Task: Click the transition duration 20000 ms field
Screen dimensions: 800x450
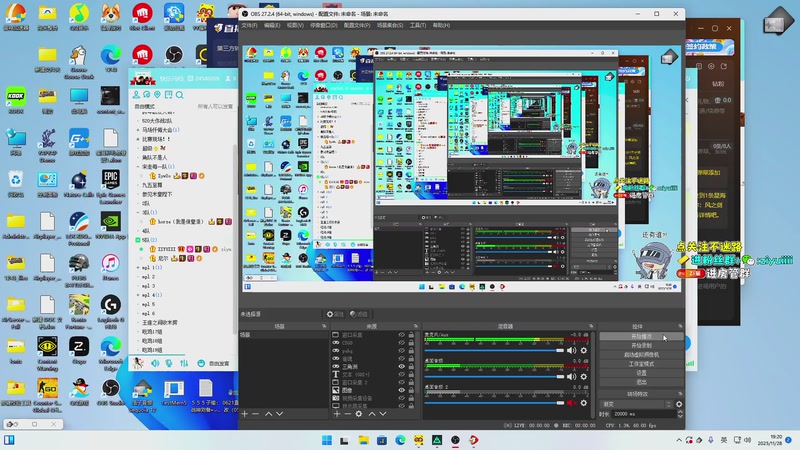Action: [643, 414]
